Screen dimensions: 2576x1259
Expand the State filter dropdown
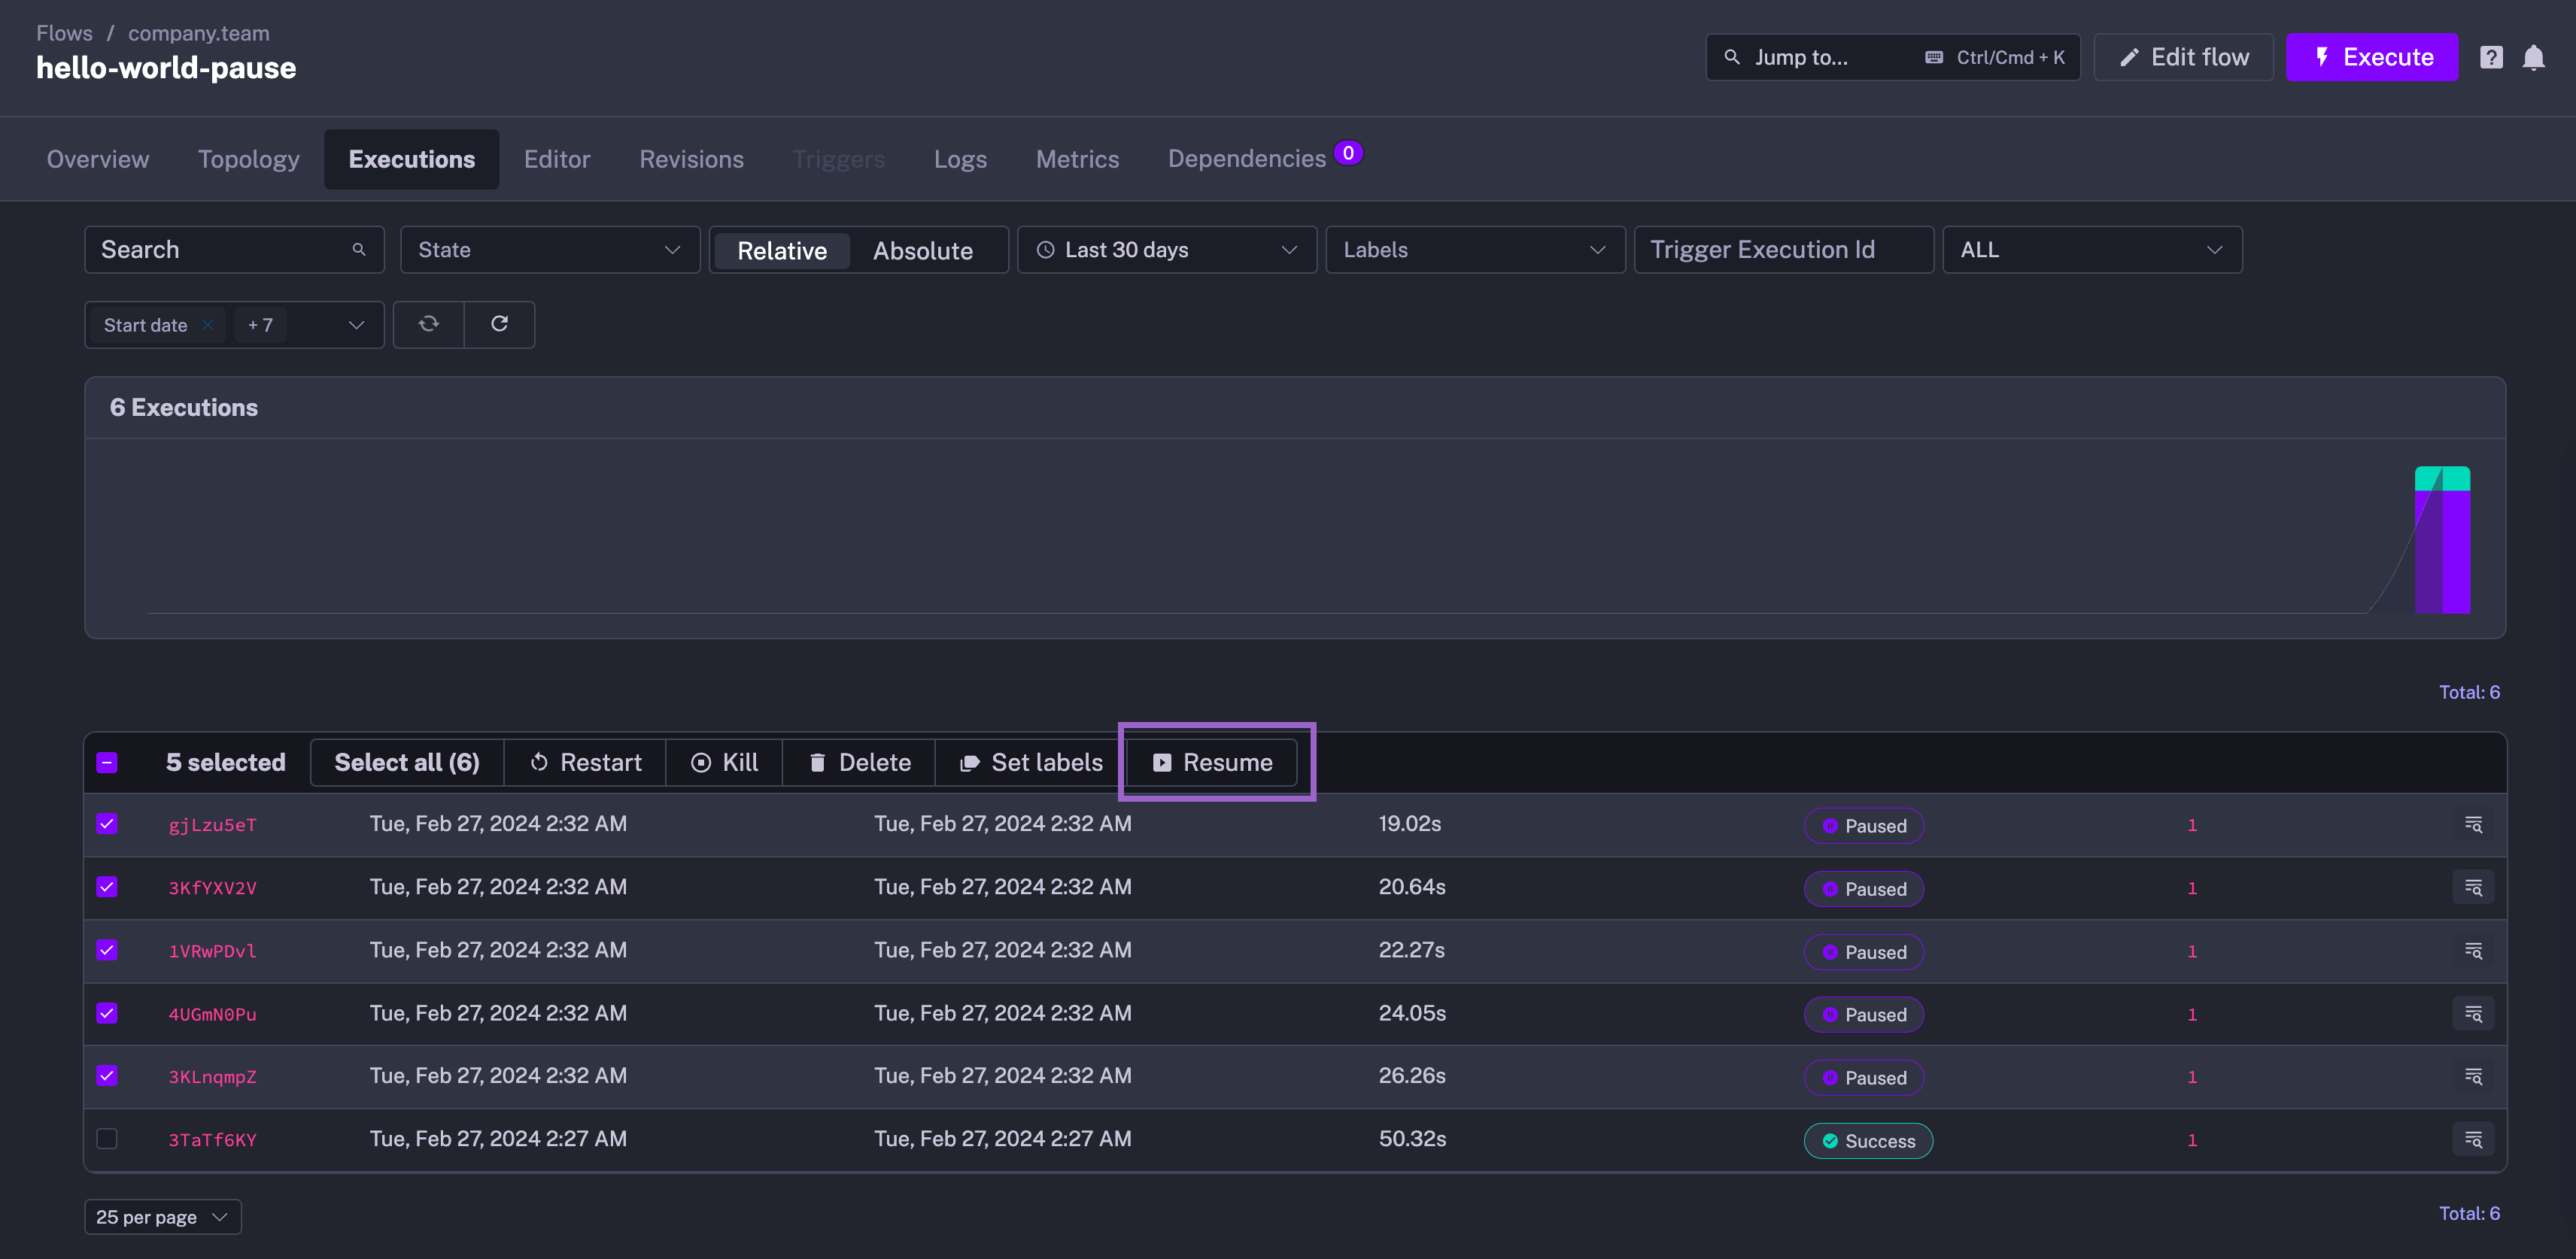[549, 250]
